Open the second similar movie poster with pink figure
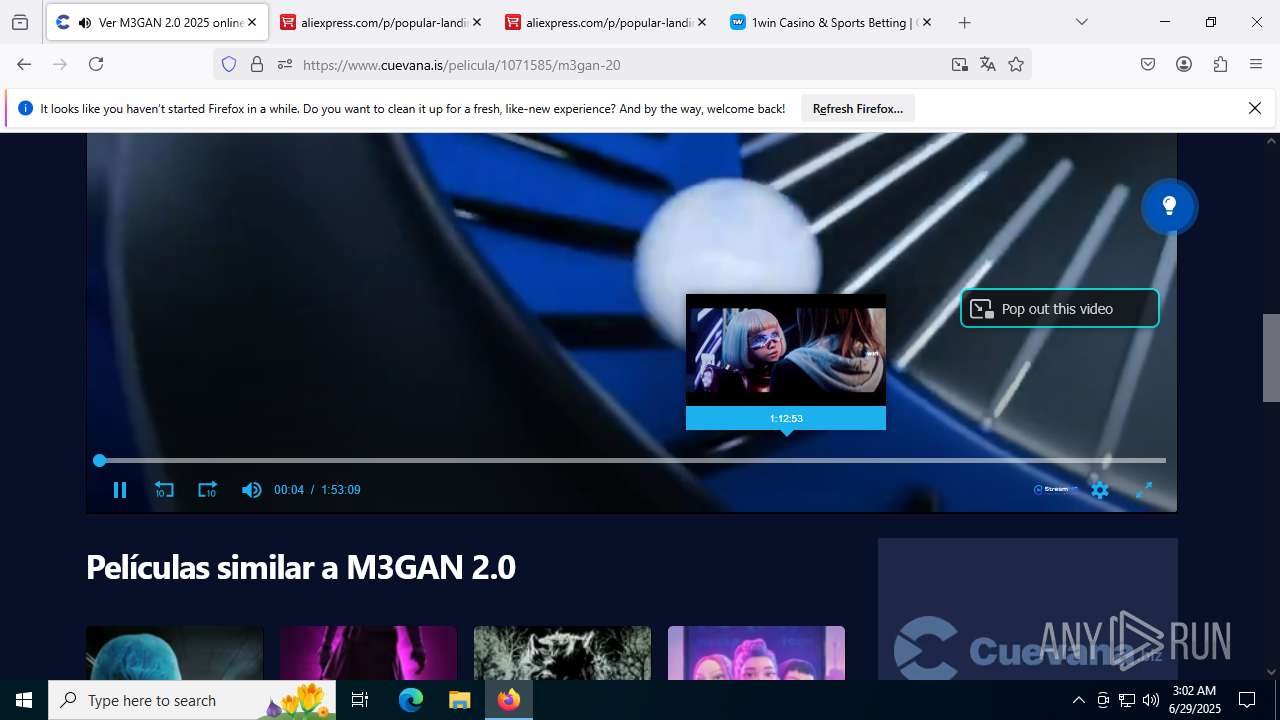 368,653
